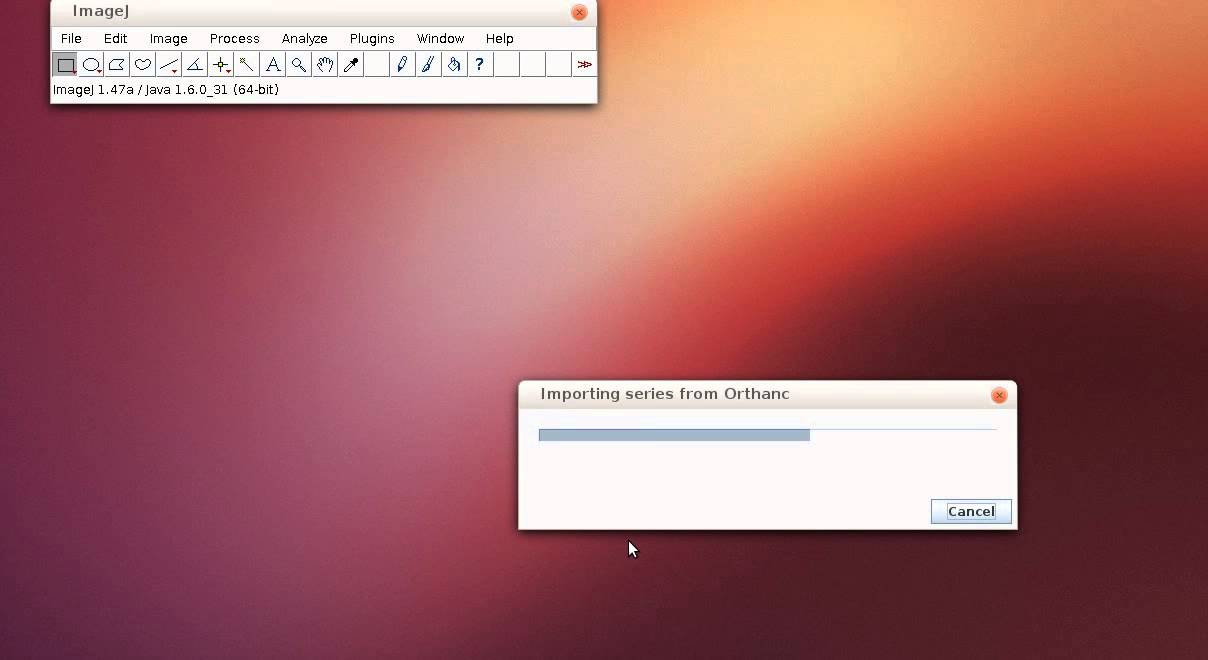
Task: Select the Oval selection tool
Action: pyautogui.click(x=91, y=65)
